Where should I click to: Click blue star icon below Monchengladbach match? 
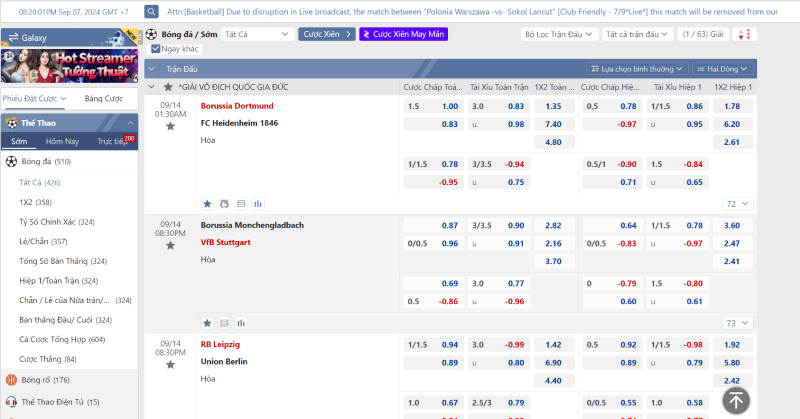[x=207, y=323]
